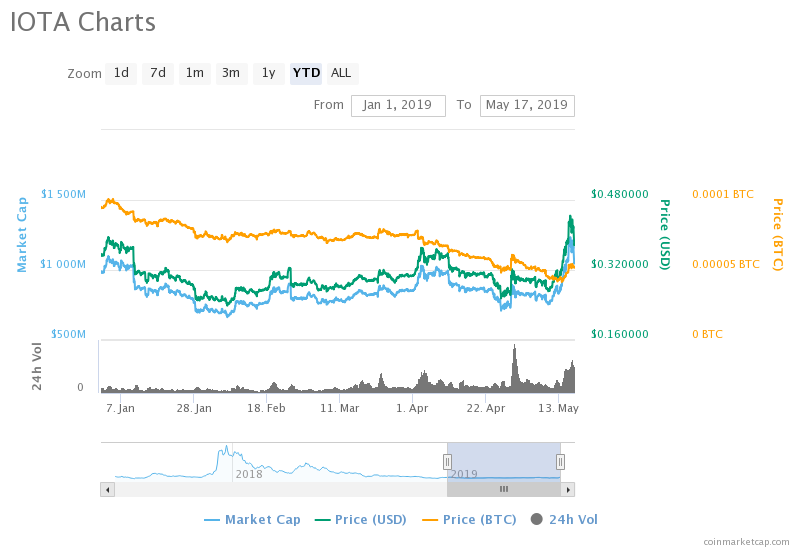
Task: Click the navigator scrollbar thumb
Action: pyautogui.click(x=504, y=489)
